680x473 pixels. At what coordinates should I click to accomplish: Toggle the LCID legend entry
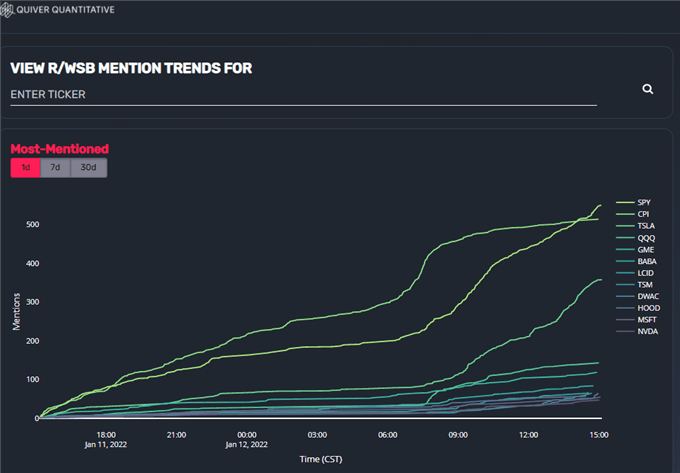tap(635, 273)
